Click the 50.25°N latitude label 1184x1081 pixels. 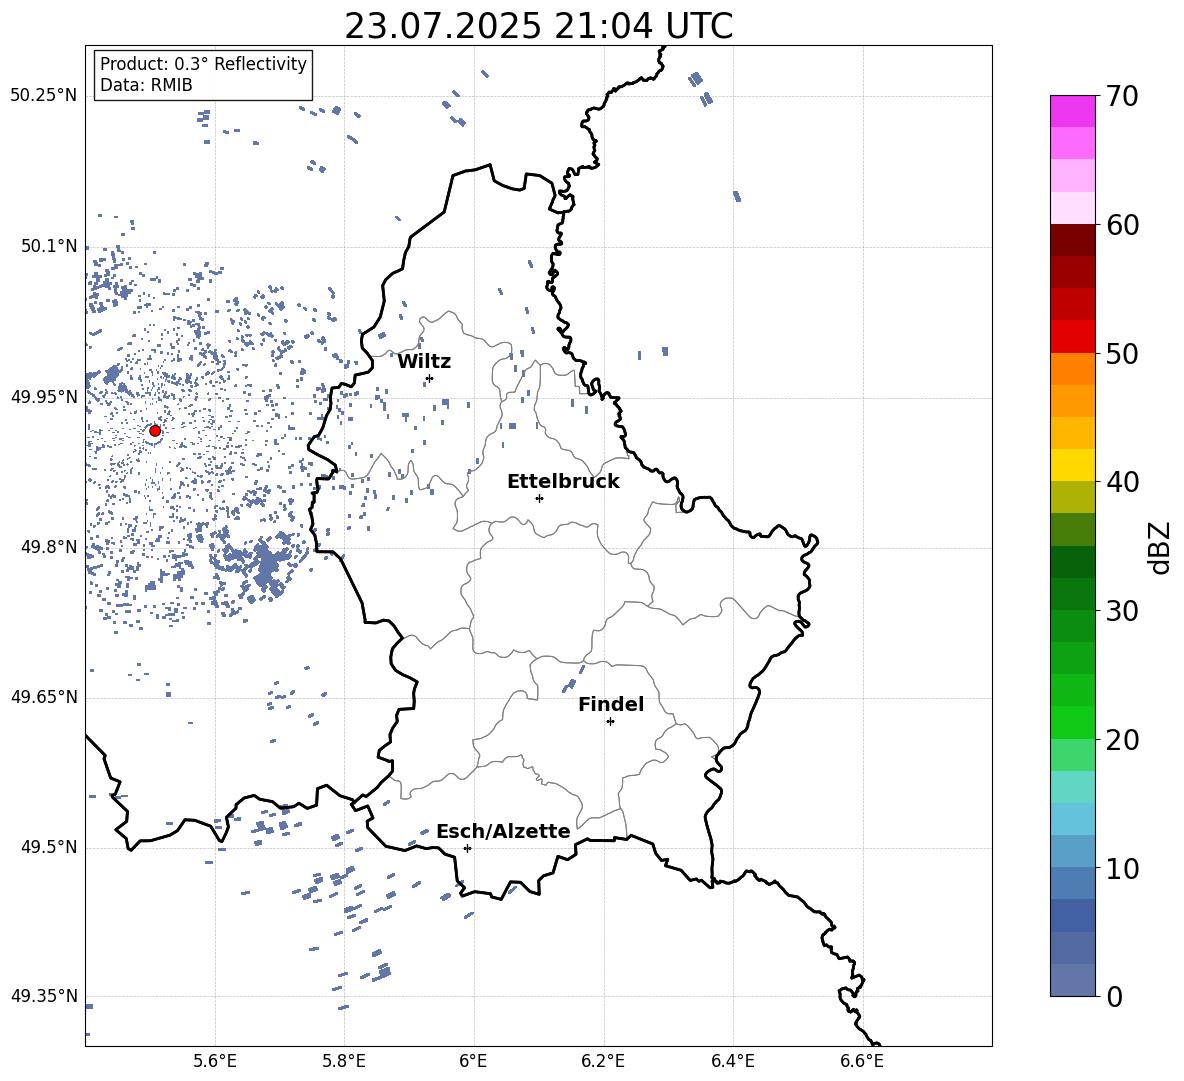pos(44,96)
